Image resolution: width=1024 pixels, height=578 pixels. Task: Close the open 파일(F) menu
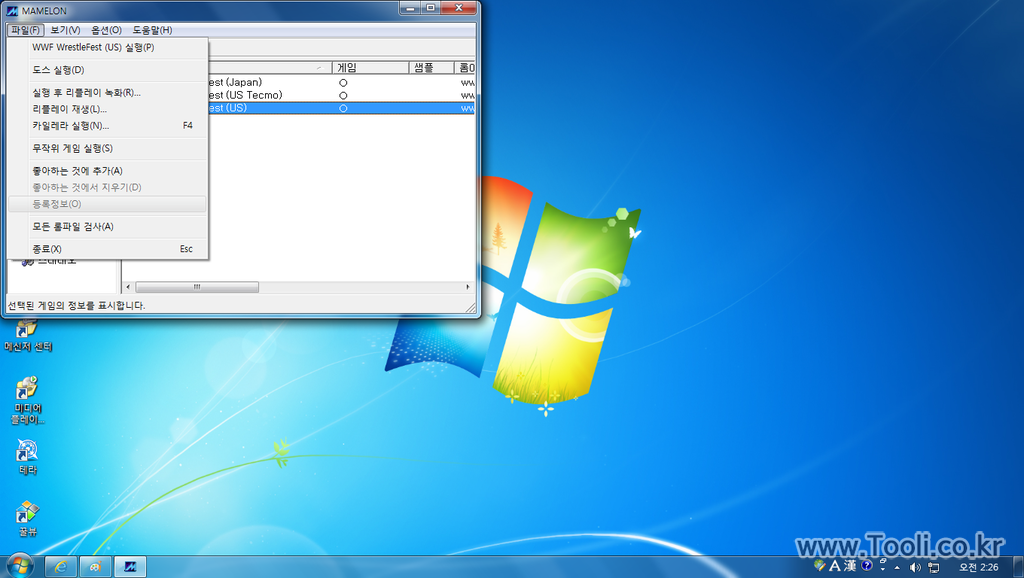27,30
